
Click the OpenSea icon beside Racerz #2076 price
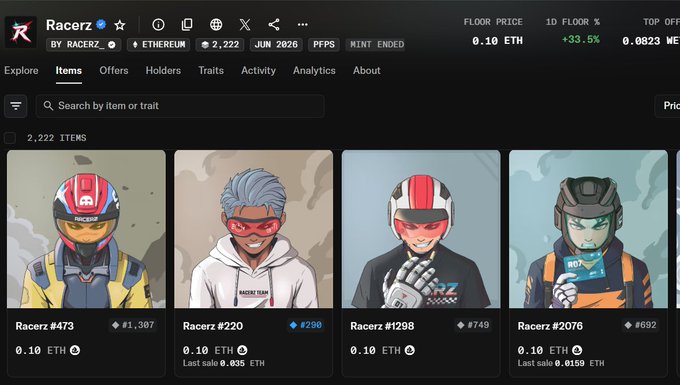coord(577,350)
